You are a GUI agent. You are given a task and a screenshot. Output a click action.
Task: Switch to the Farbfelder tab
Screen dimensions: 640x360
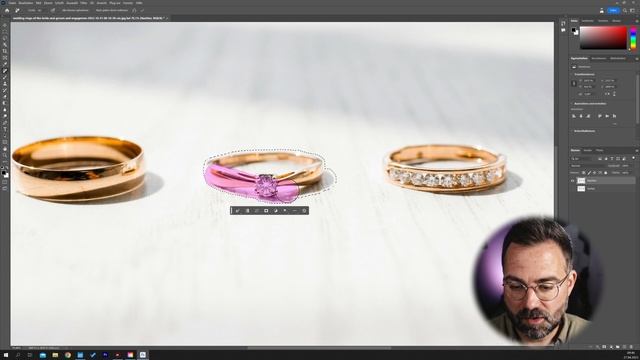[x=588, y=20]
